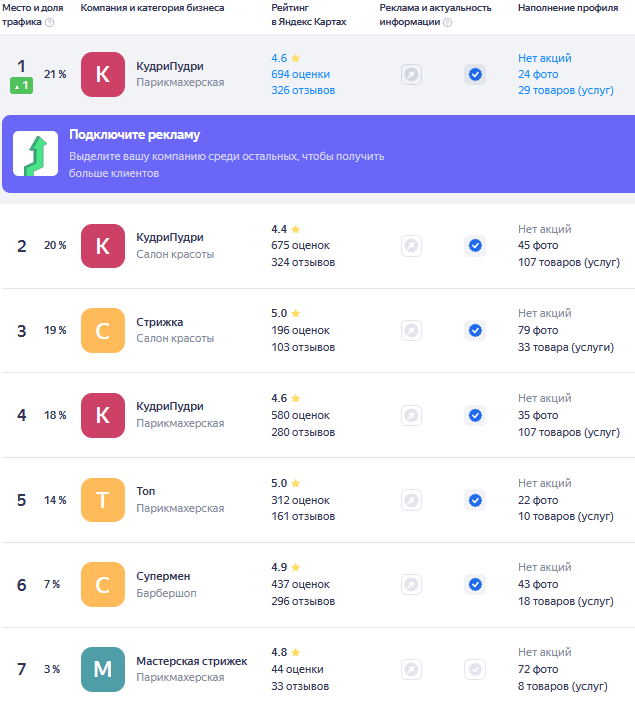Click the 'Супермен' company name
Viewport: 635px width, 705px height.
tap(163, 576)
